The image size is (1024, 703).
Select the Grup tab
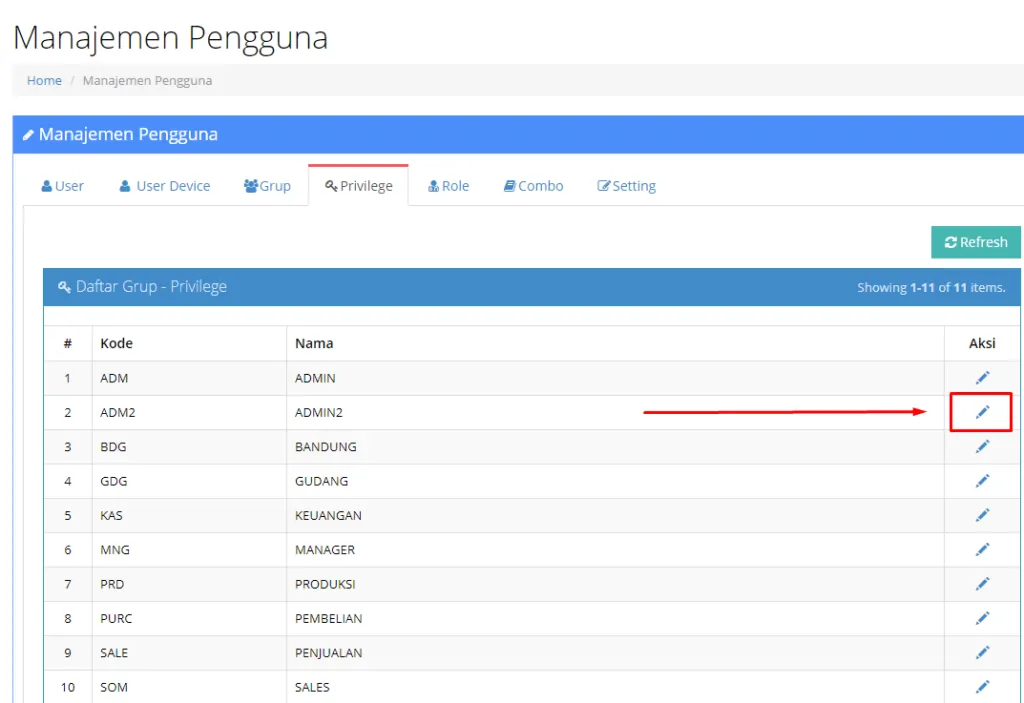267,186
